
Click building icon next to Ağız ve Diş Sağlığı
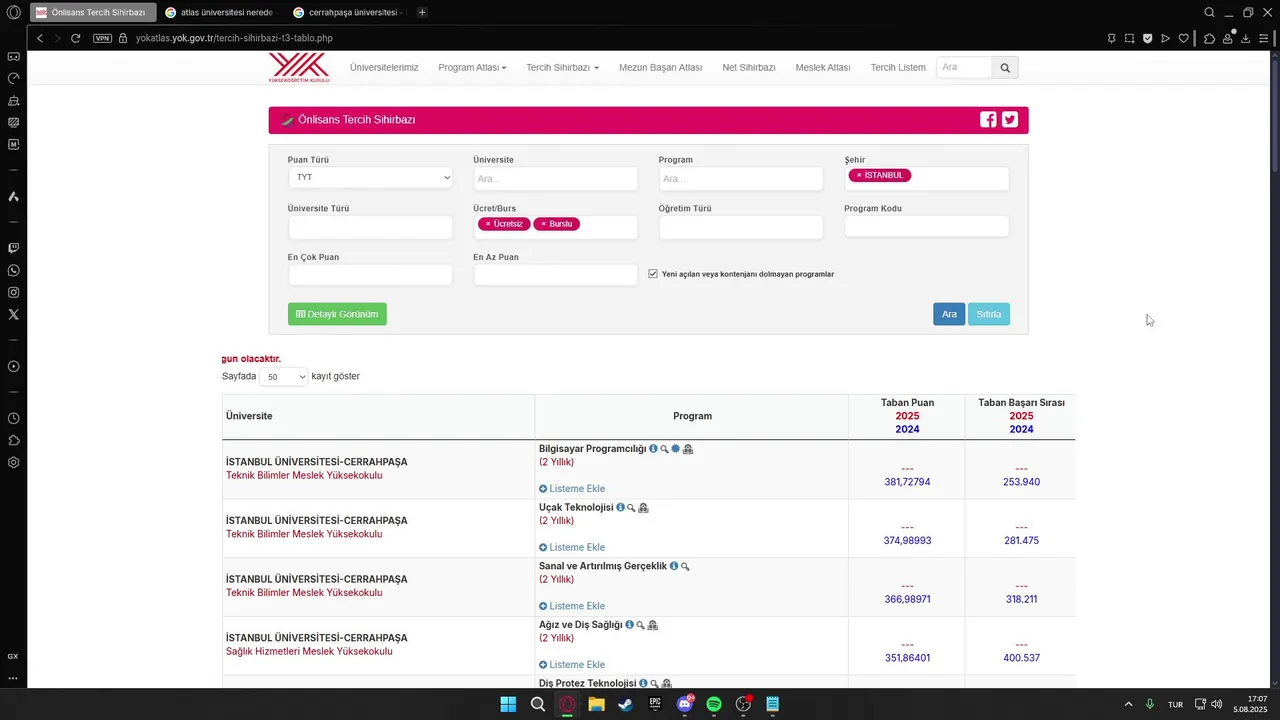pos(653,625)
